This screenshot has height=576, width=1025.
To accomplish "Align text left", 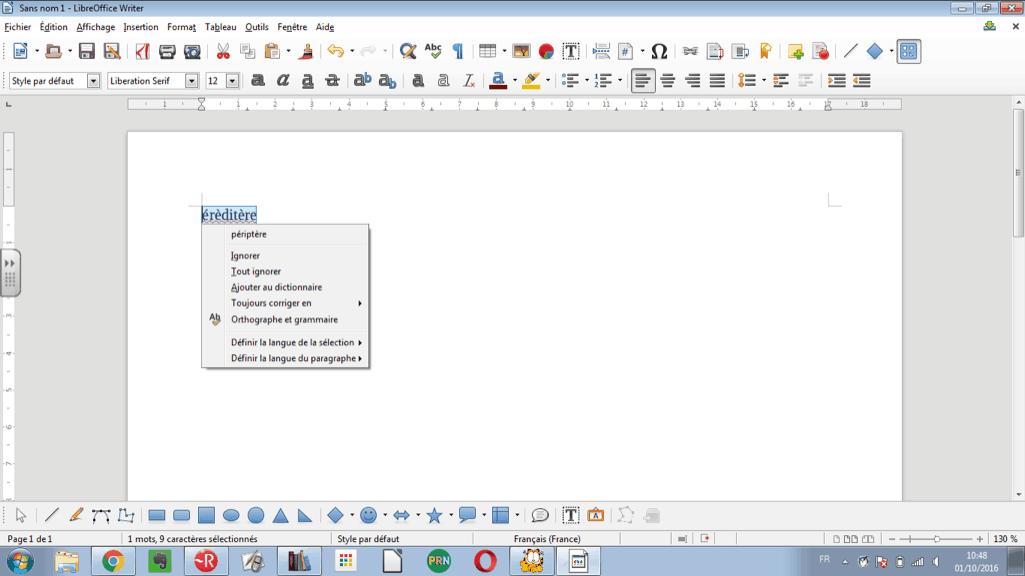I will click(x=643, y=80).
